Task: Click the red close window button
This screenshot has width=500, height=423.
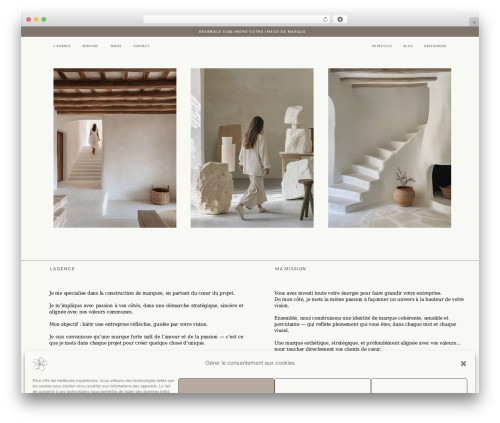Action: [x=29, y=20]
